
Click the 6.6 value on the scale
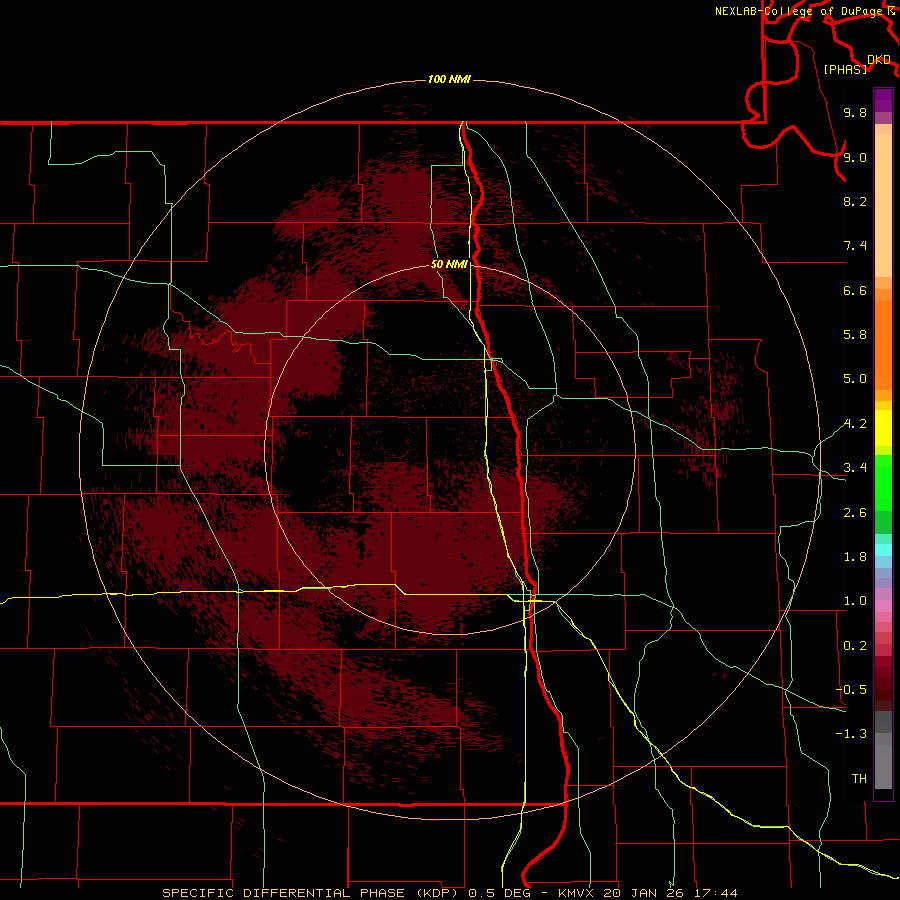click(855, 290)
